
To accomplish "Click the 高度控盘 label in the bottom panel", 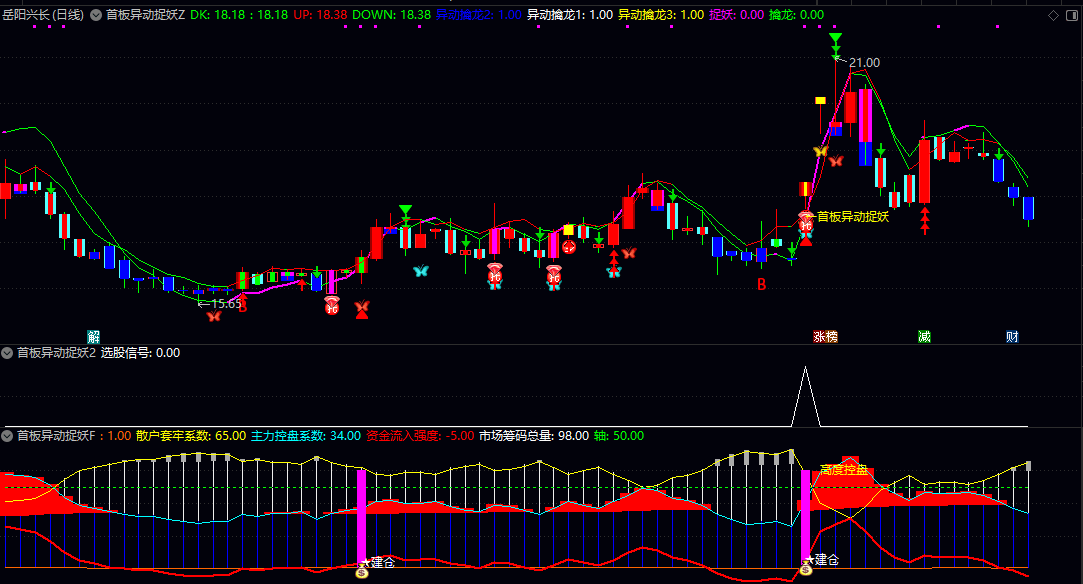I will [x=843, y=470].
